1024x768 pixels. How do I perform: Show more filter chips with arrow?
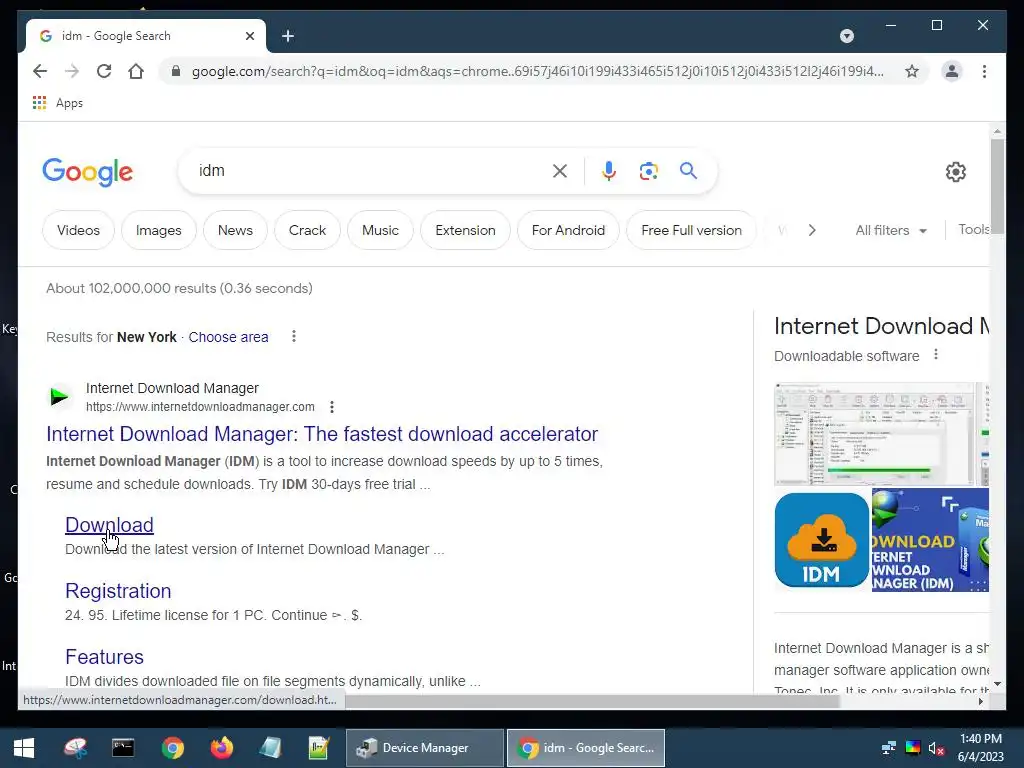[812, 230]
